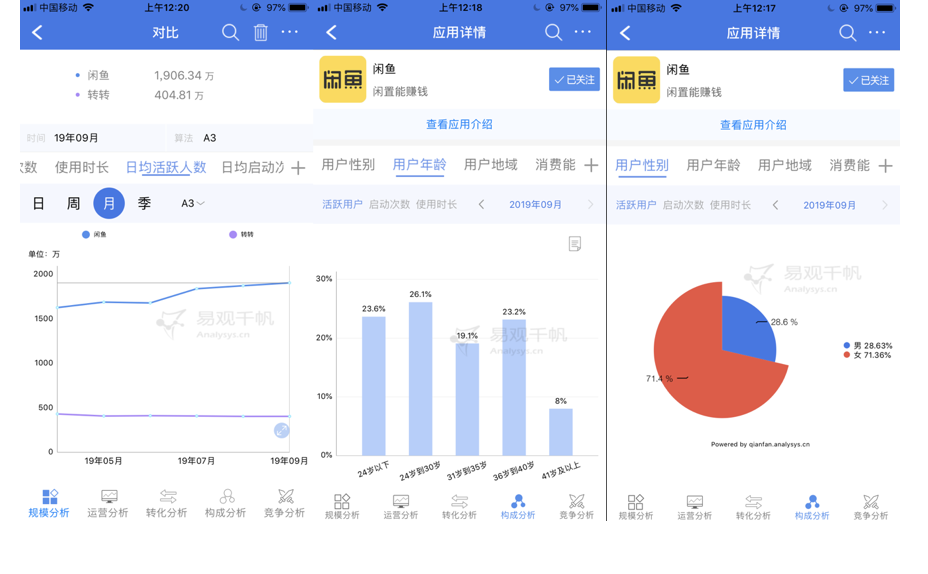Image resolution: width=928 pixels, height=574 pixels.
Task: Open 竞争分析 in right screen bottom bar
Action: click(x=871, y=508)
